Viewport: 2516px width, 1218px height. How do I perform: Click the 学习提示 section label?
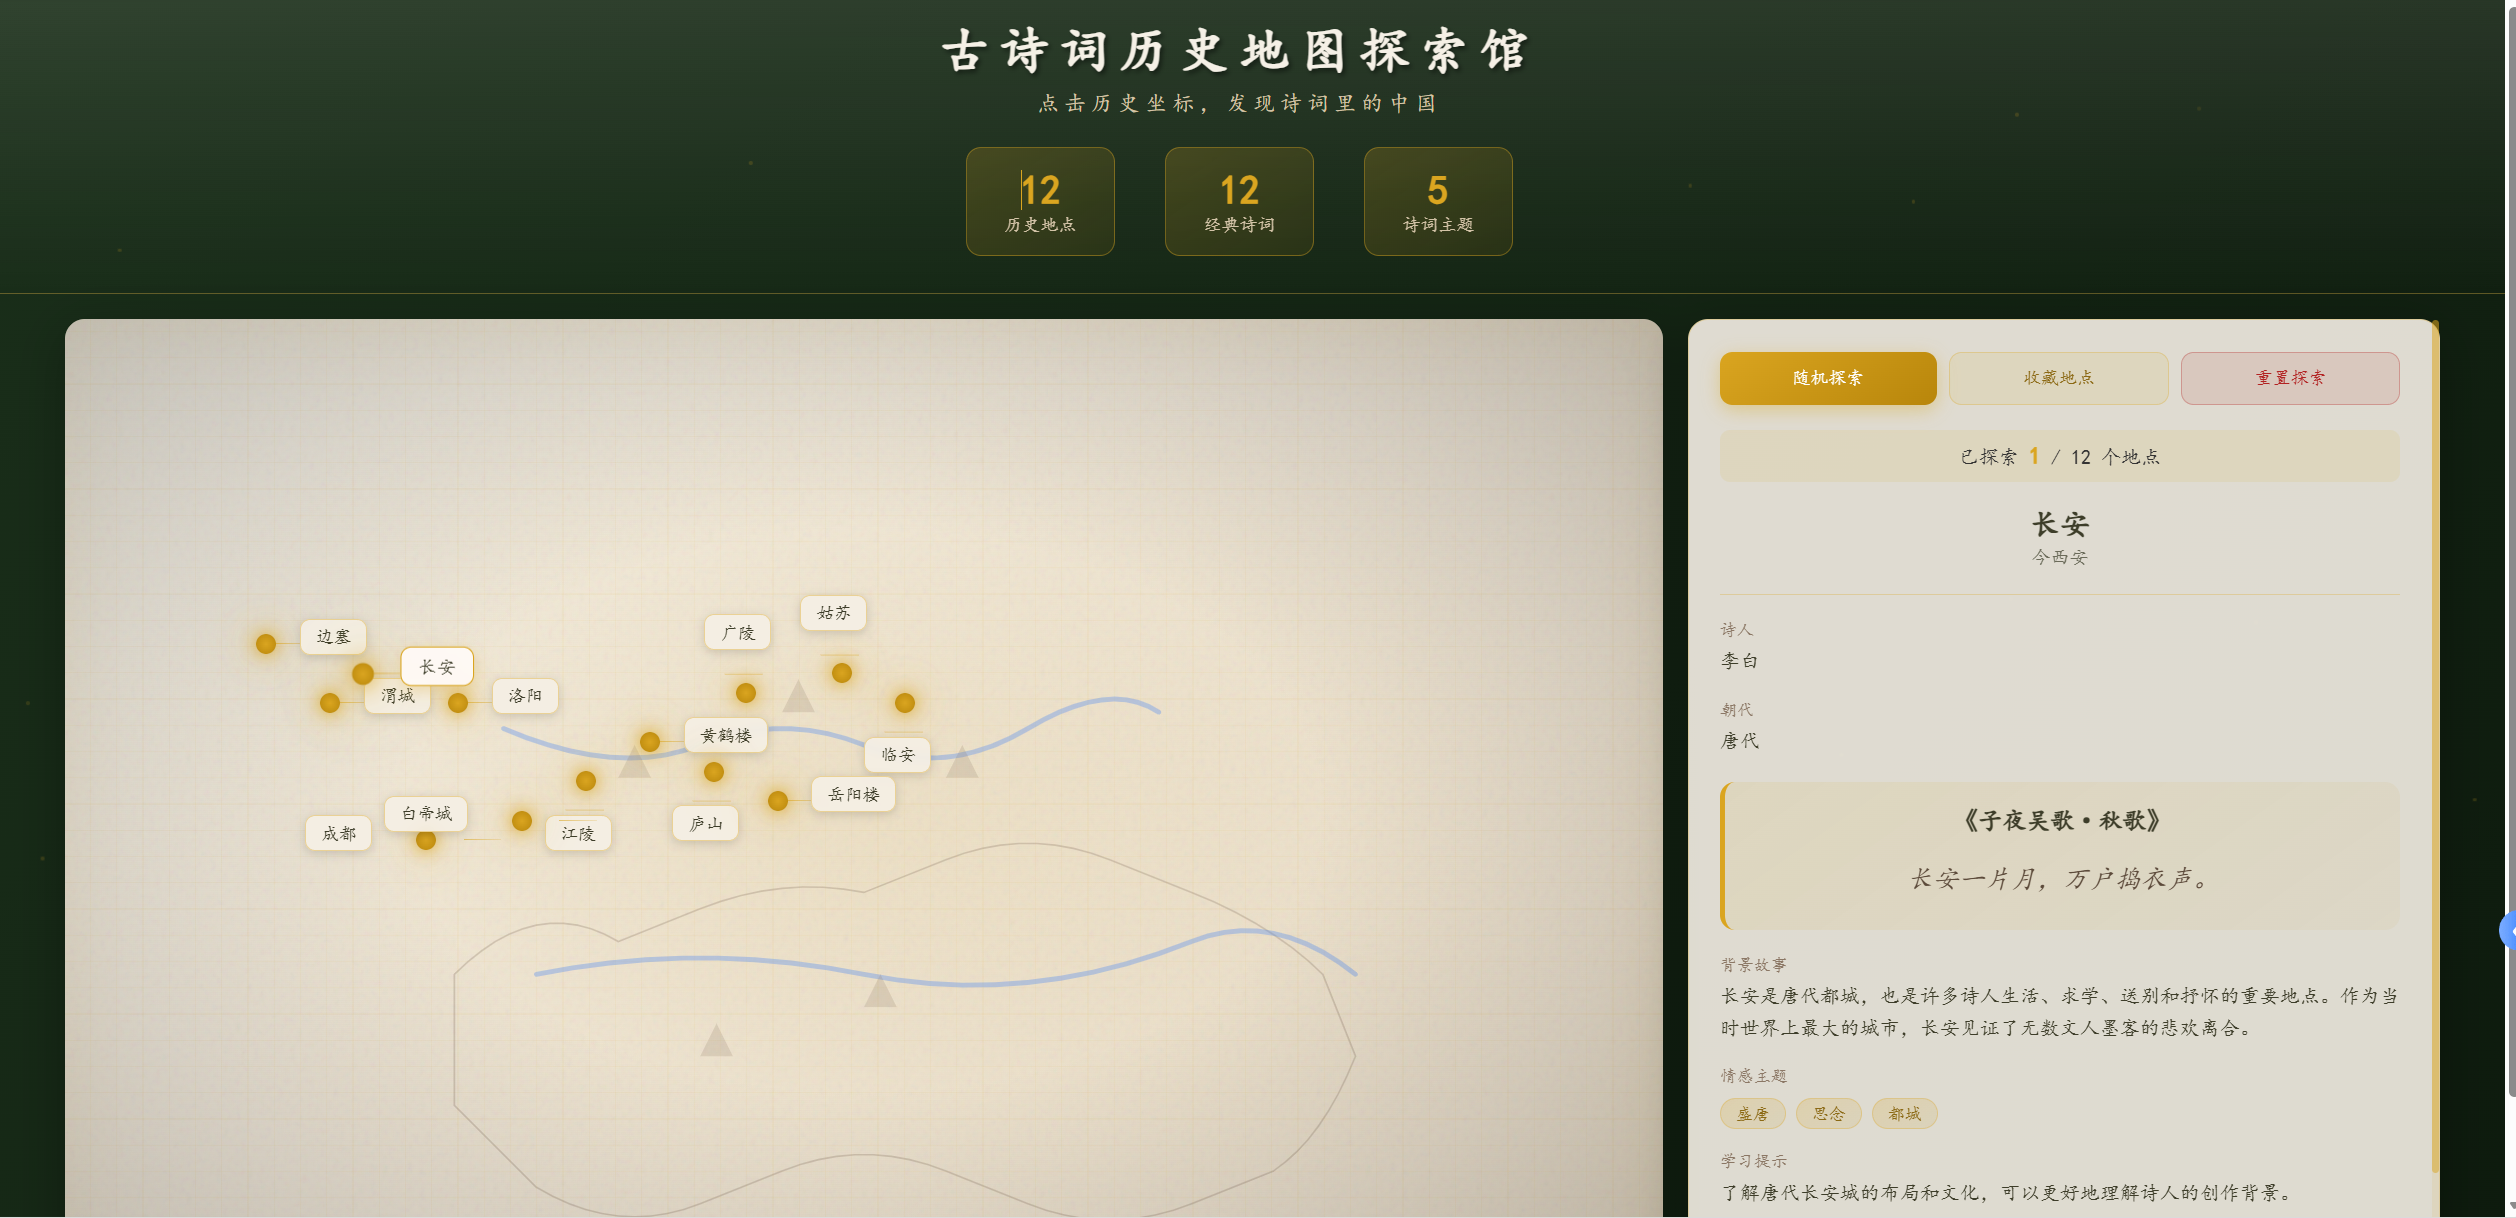[x=1753, y=1161]
